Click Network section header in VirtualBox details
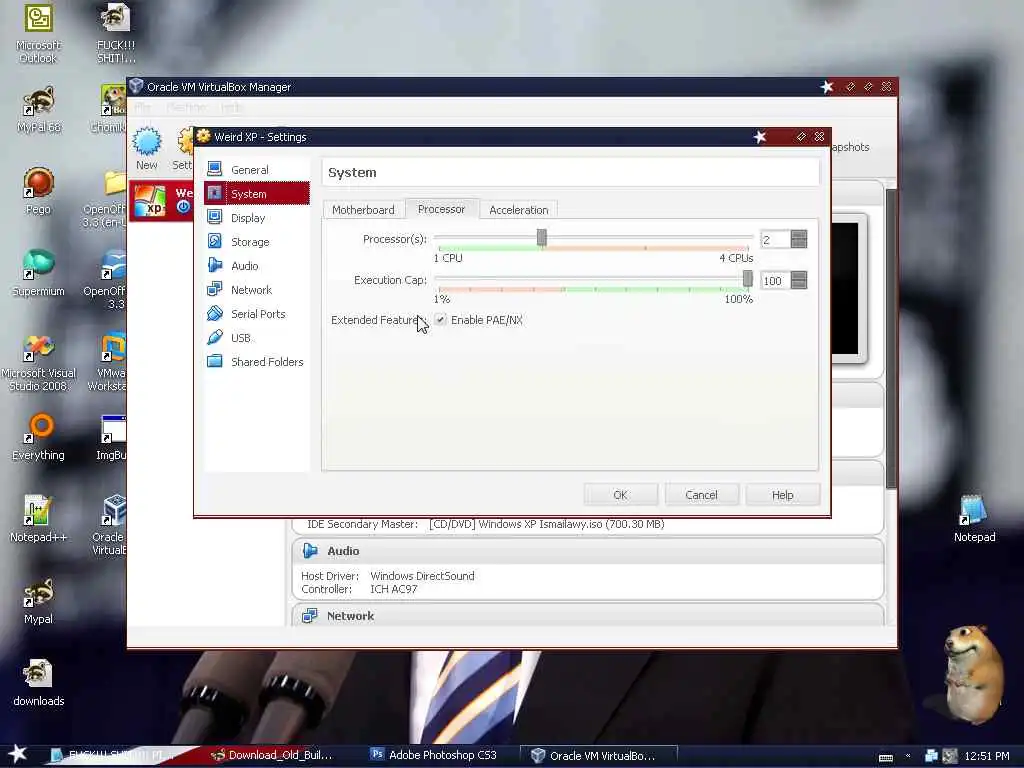1024x768 pixels. point(588,616)
